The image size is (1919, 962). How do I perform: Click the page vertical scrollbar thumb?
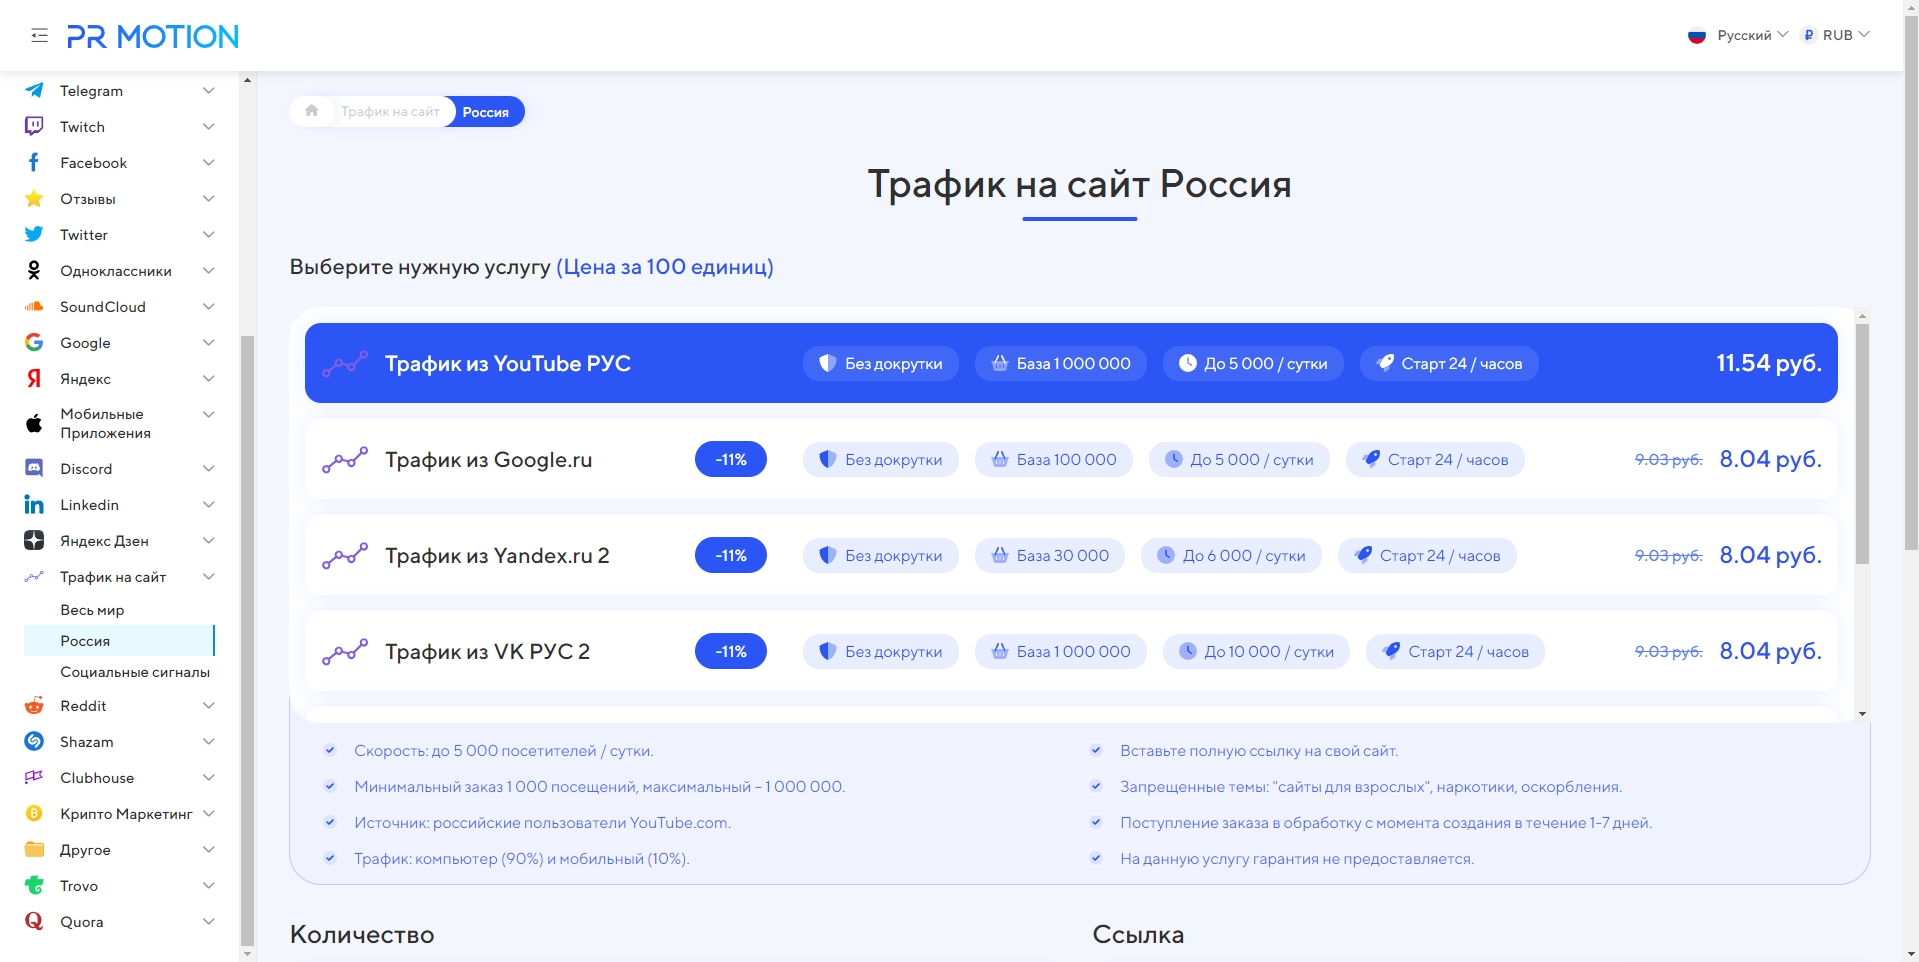pyautogui.click(x=1911, y=281)
